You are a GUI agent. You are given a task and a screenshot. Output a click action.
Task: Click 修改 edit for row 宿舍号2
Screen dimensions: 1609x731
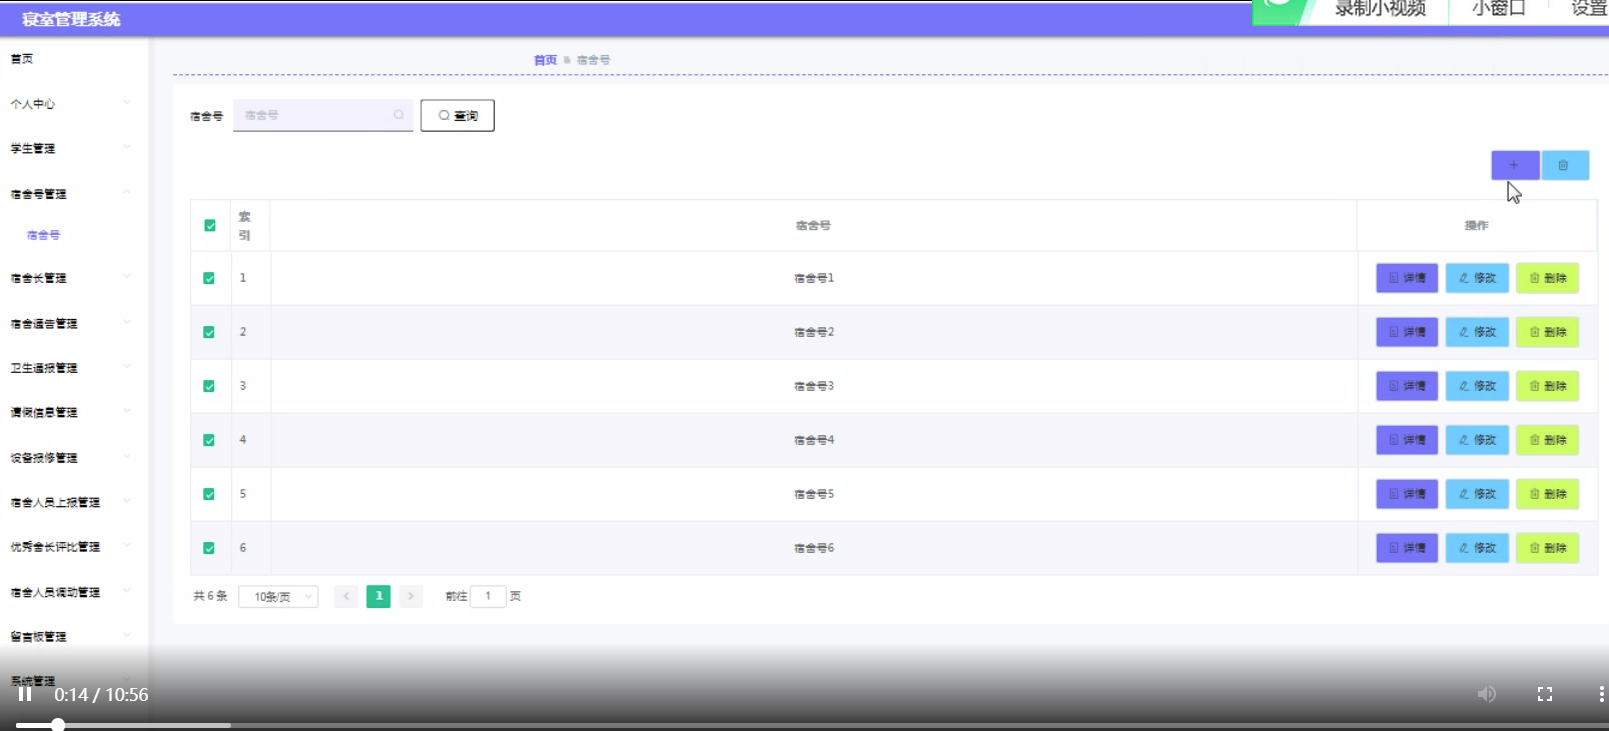[x=1477, y=332]
